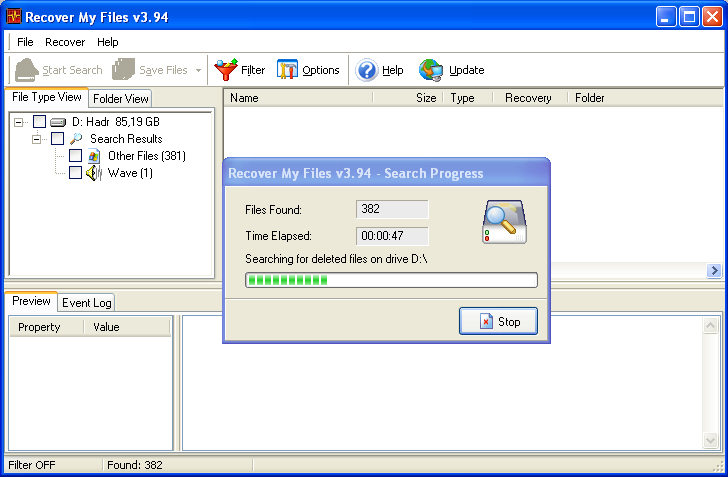
Task: Switch to Folder View tab
Action: [120, 98]
